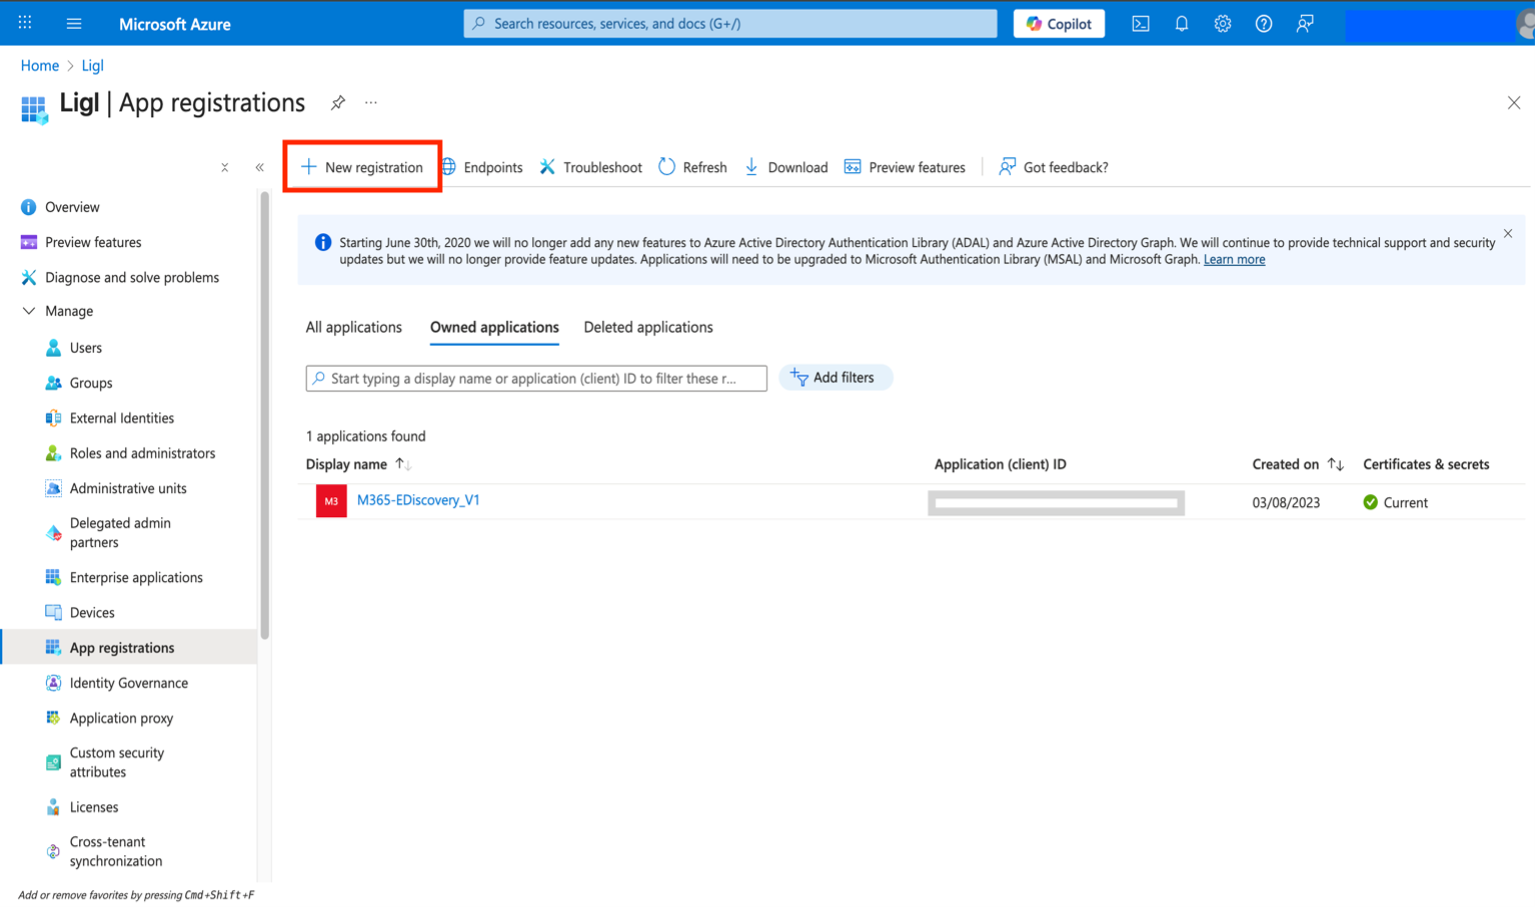Image resolution: width=1540 pixels, height=914 pixels.
Task: Focus the top resource search bar
Action: point(730,24)
